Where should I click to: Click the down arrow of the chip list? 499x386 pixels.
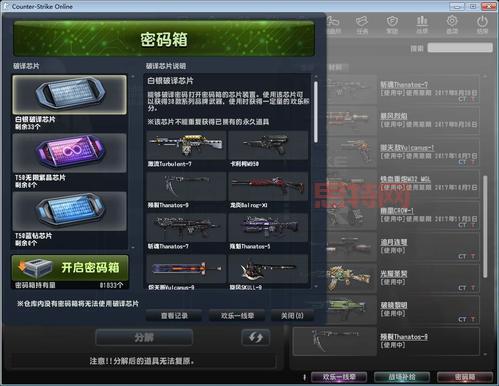[x=133, y=248]
